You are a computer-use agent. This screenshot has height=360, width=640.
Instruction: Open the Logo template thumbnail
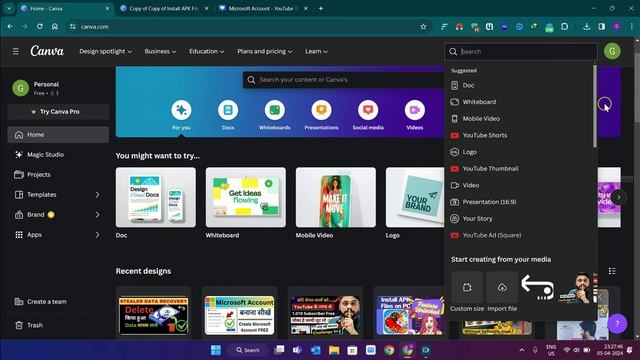tap(415, 198)
